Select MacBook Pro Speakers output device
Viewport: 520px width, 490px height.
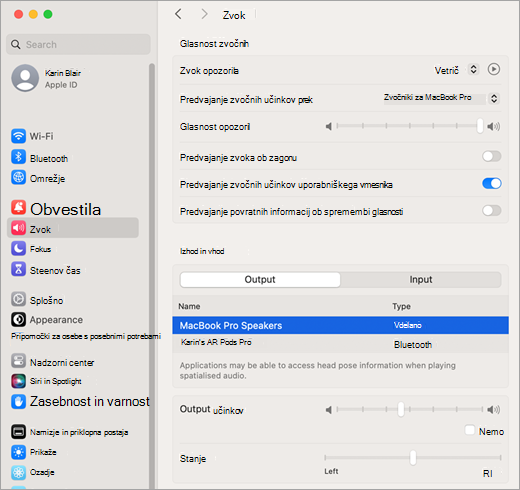tap(340, 325)
